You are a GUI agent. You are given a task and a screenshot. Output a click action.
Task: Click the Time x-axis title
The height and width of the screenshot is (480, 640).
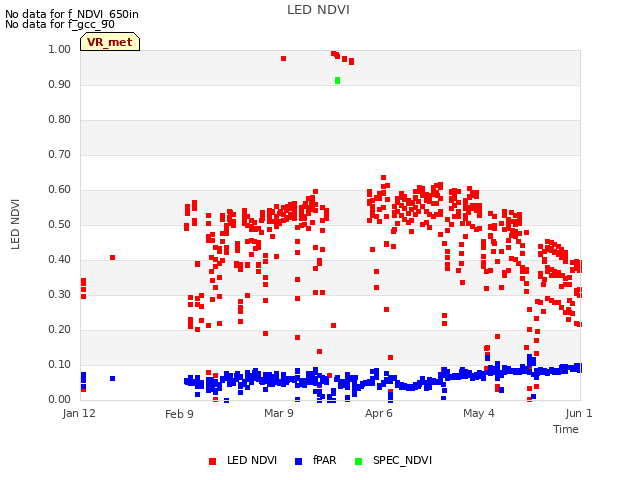[566, 429]
